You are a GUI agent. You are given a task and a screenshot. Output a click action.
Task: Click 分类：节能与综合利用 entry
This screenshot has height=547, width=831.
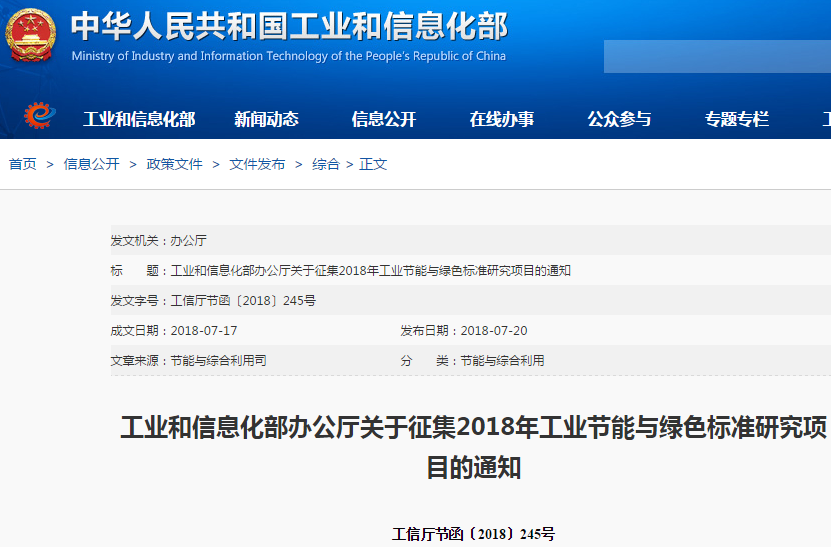472,361
